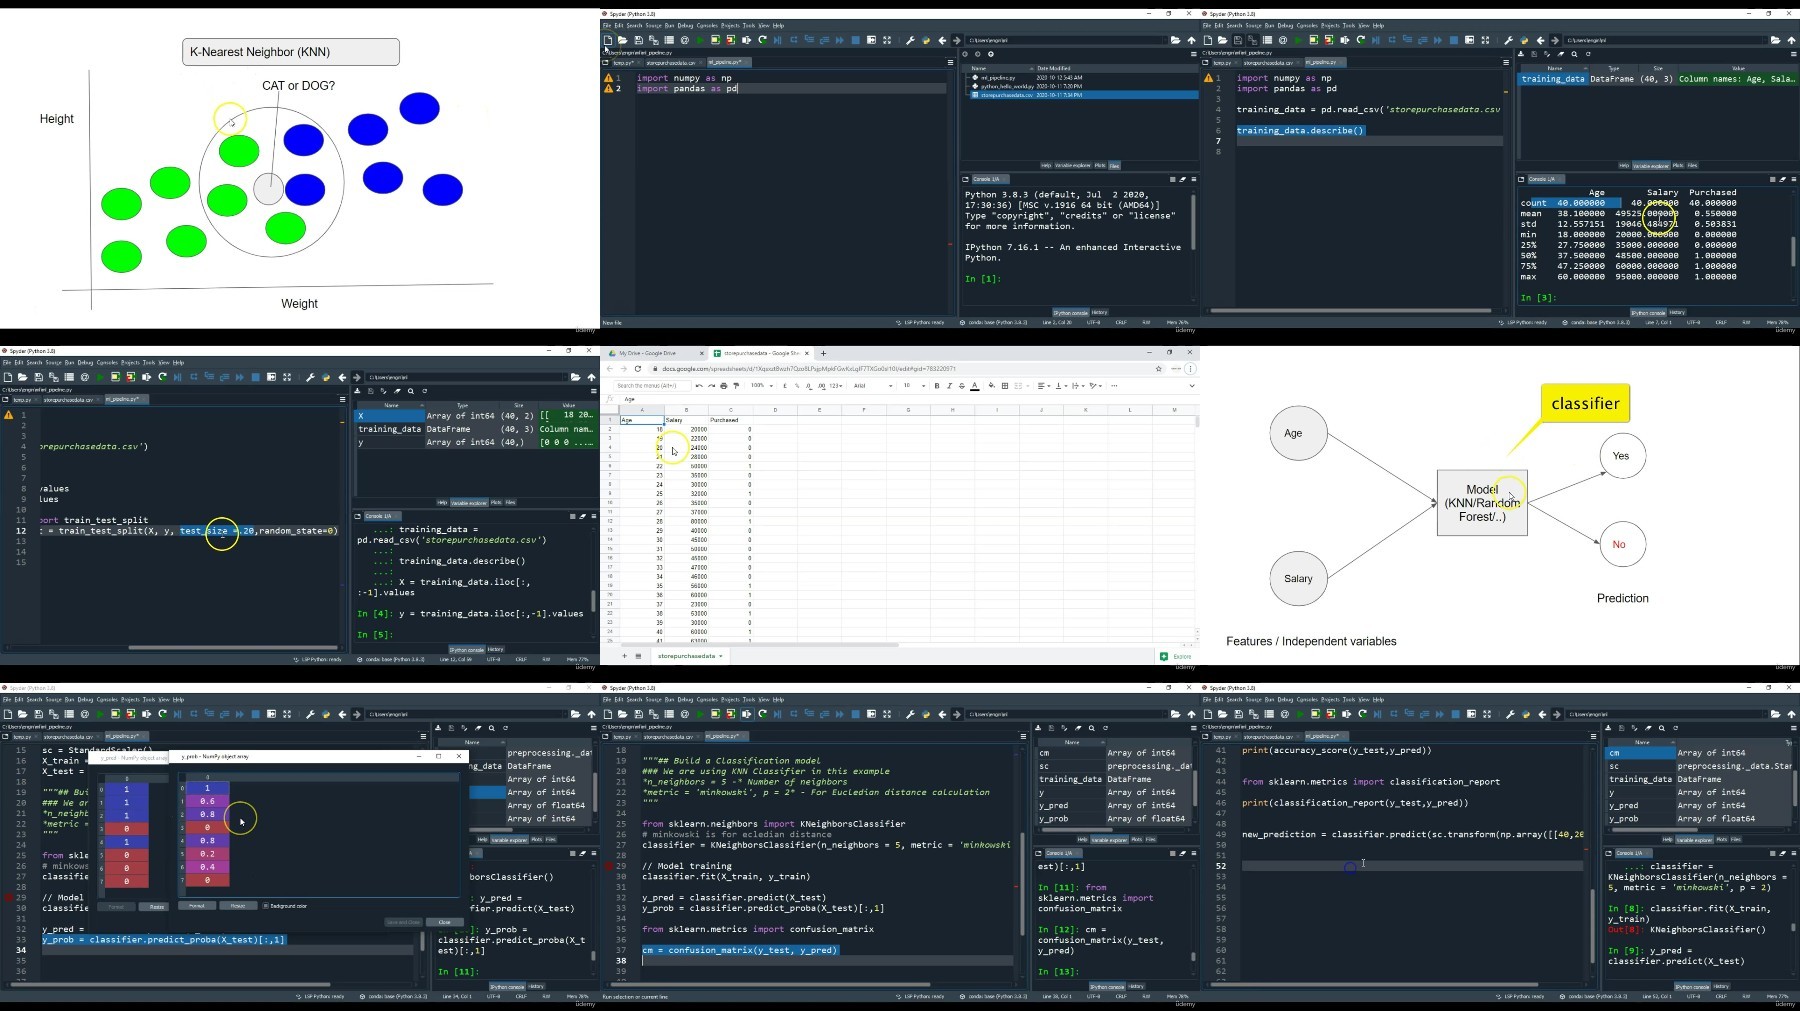The width and height of the screenshot is (1800, 1011).
Task: Open a new Chrome tab with plus icon
Action: click(823, 353)
